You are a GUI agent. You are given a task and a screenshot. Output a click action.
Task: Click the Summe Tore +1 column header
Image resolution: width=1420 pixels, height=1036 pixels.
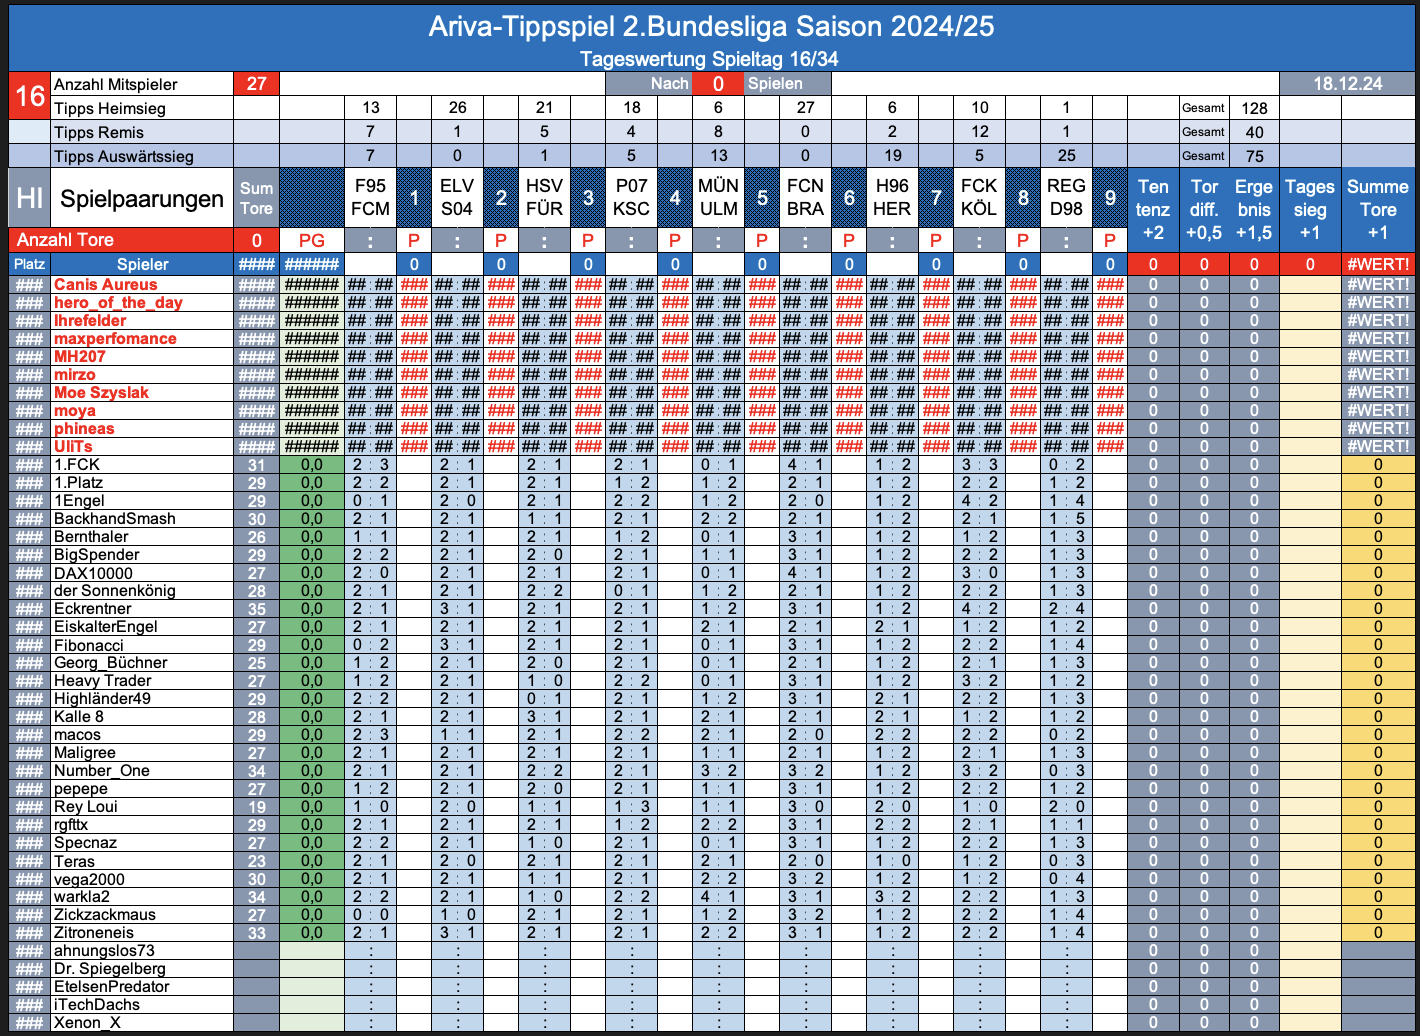(1378, 209)
